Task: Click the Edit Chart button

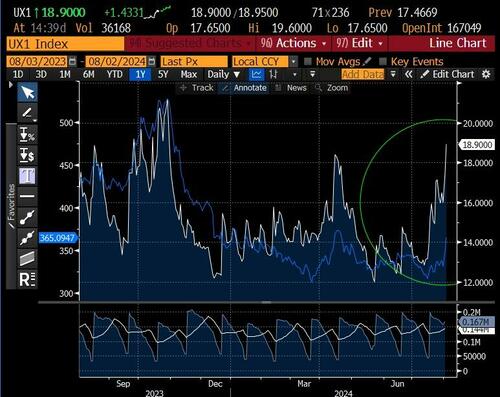Action: click(447, 74)
